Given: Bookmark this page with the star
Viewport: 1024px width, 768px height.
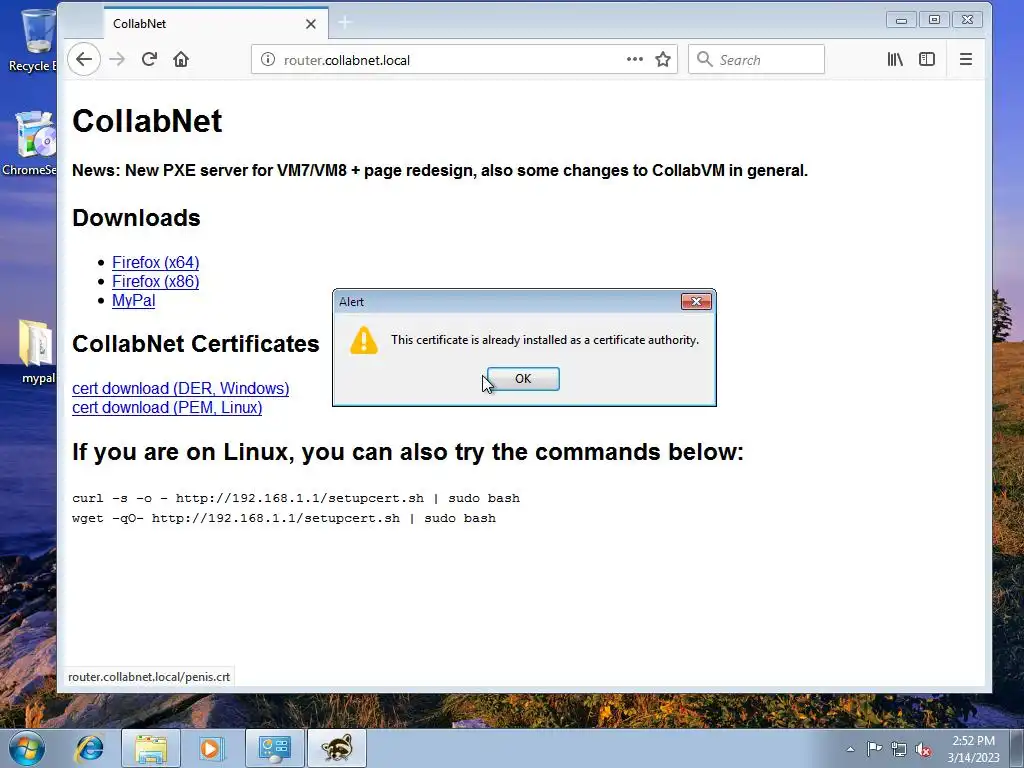Looking at the screenshot, I should click(663, 59).
